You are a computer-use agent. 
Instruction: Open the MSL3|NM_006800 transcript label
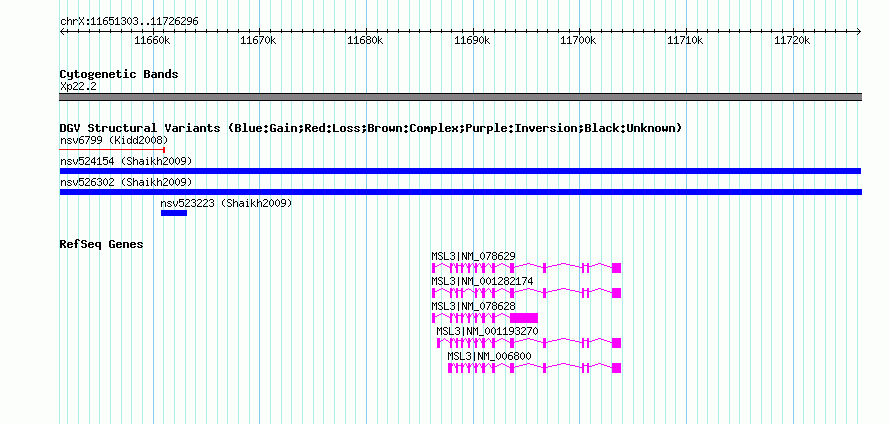[489, 356]
